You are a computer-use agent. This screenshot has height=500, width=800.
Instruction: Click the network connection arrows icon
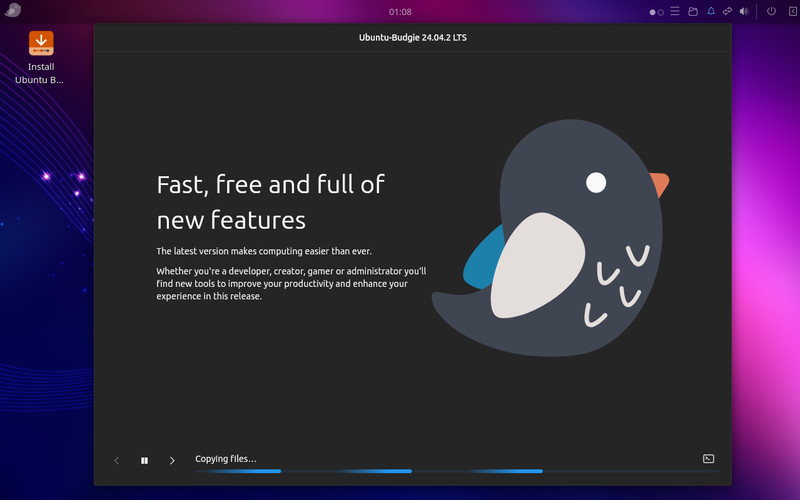point(728,11)
